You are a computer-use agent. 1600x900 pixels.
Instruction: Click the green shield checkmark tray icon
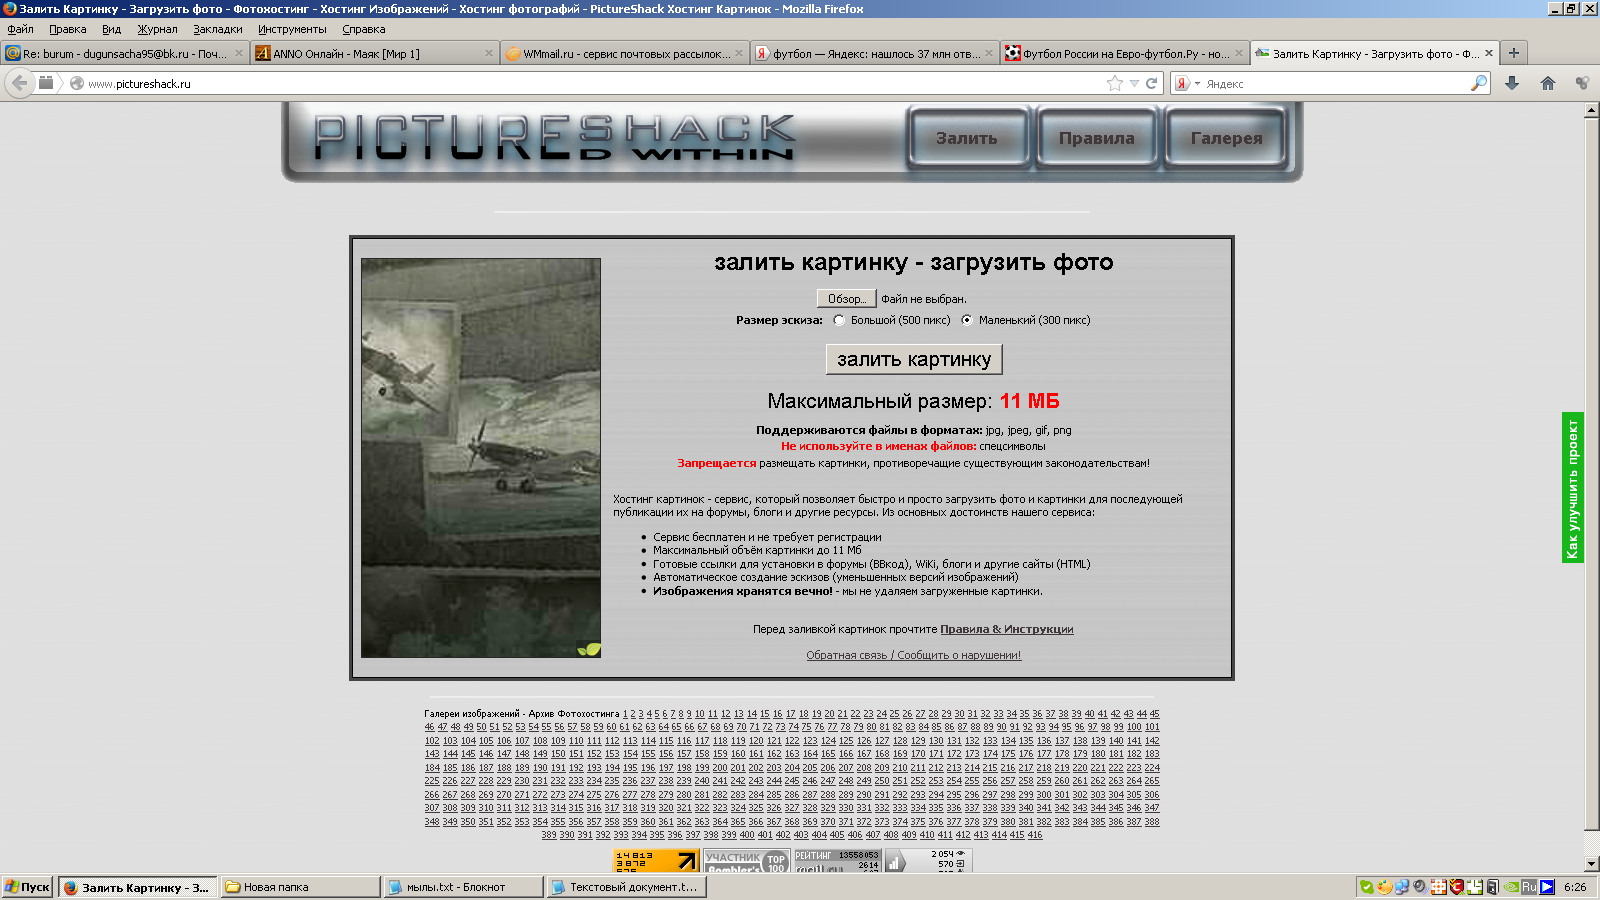click(x=1366, y=887)
